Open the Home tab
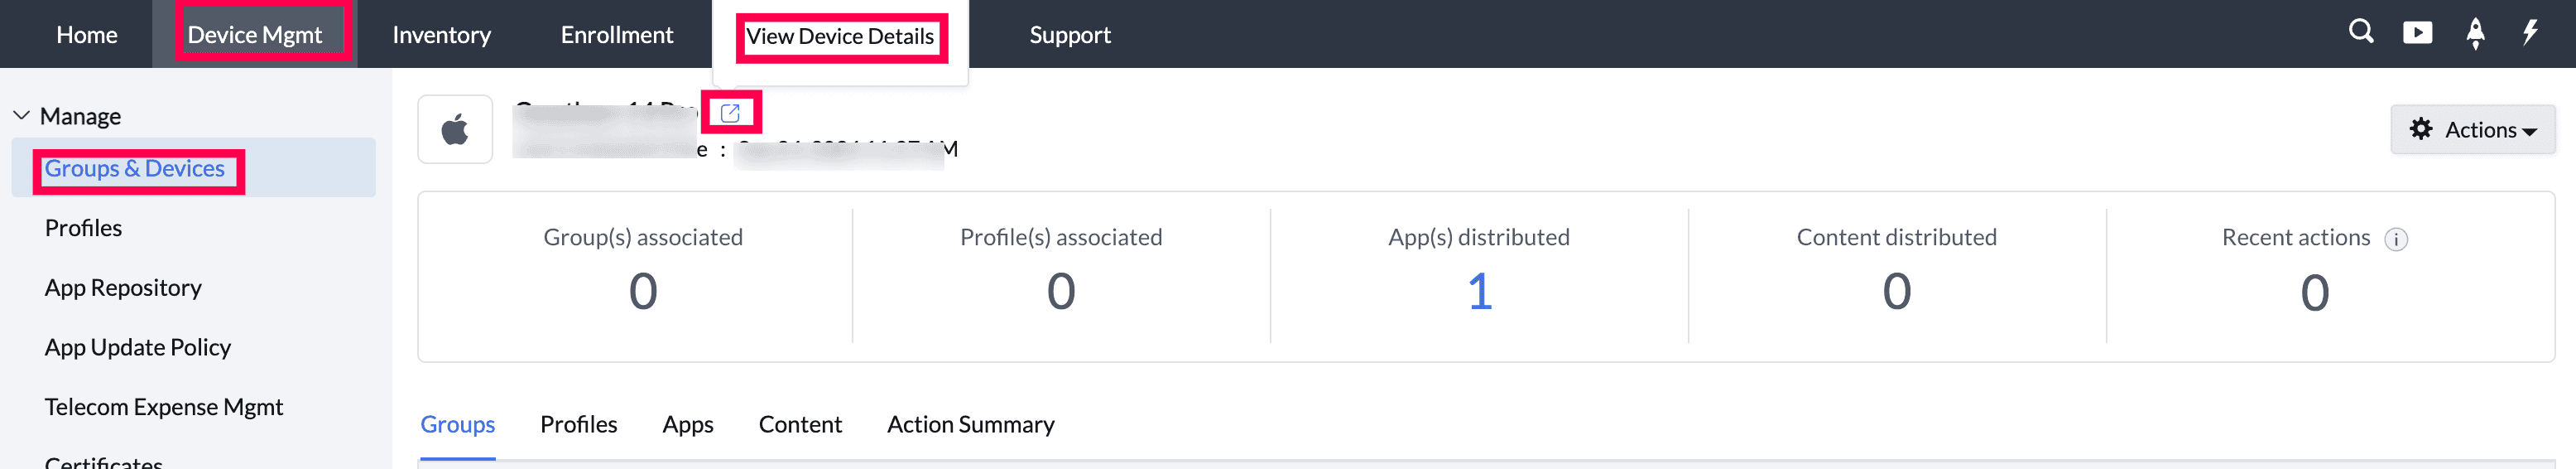This screenshot has width=2576, height=469. click(x=87, y=35)
